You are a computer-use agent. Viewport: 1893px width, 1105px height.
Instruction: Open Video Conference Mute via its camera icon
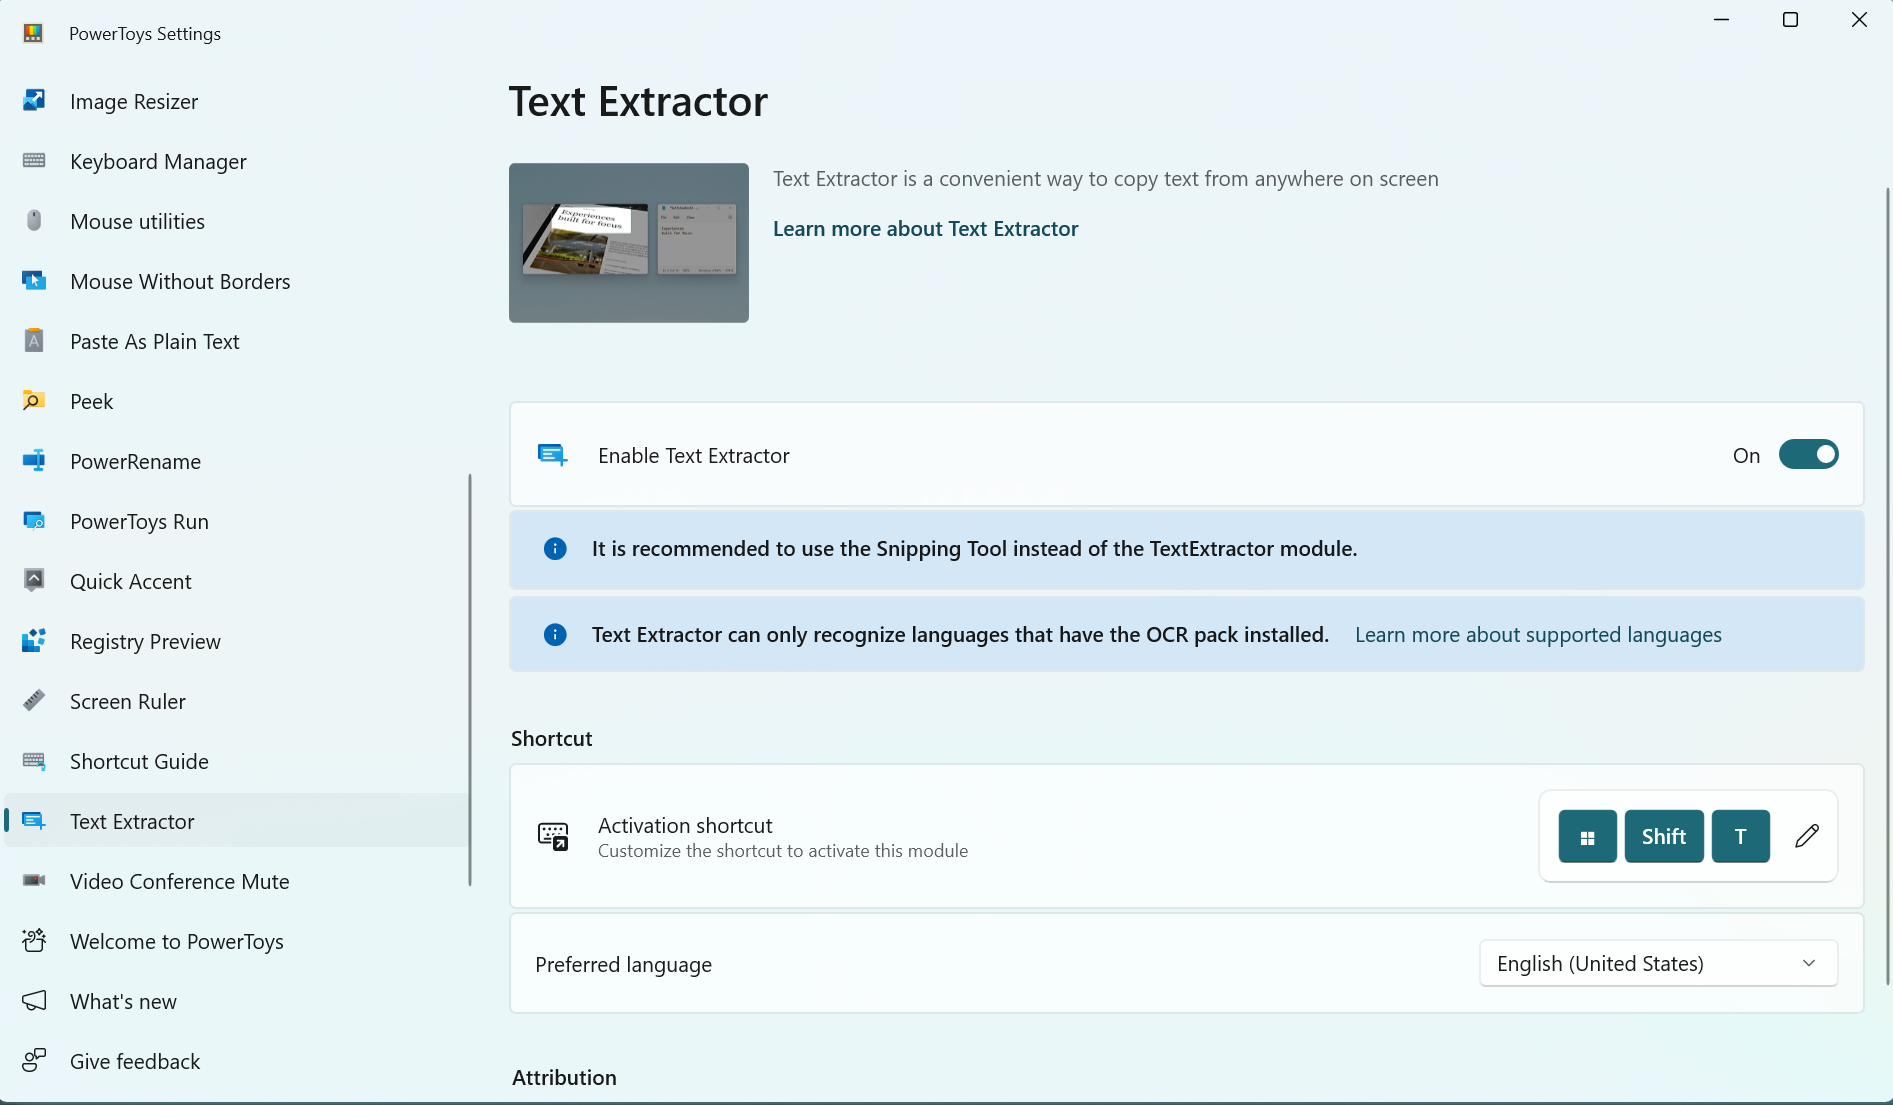(34, 880)
